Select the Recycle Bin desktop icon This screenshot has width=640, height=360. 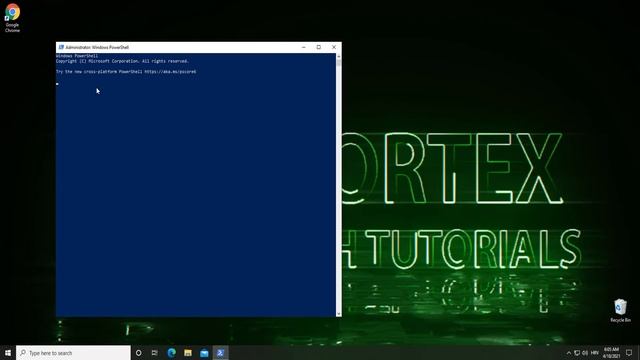[x=620, y=311]
